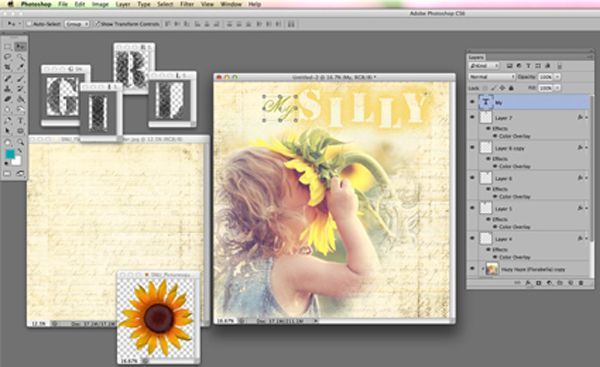Viewport: 600px width, 367px height.
Task: Select the Brush tool
Action: (20, 78)
